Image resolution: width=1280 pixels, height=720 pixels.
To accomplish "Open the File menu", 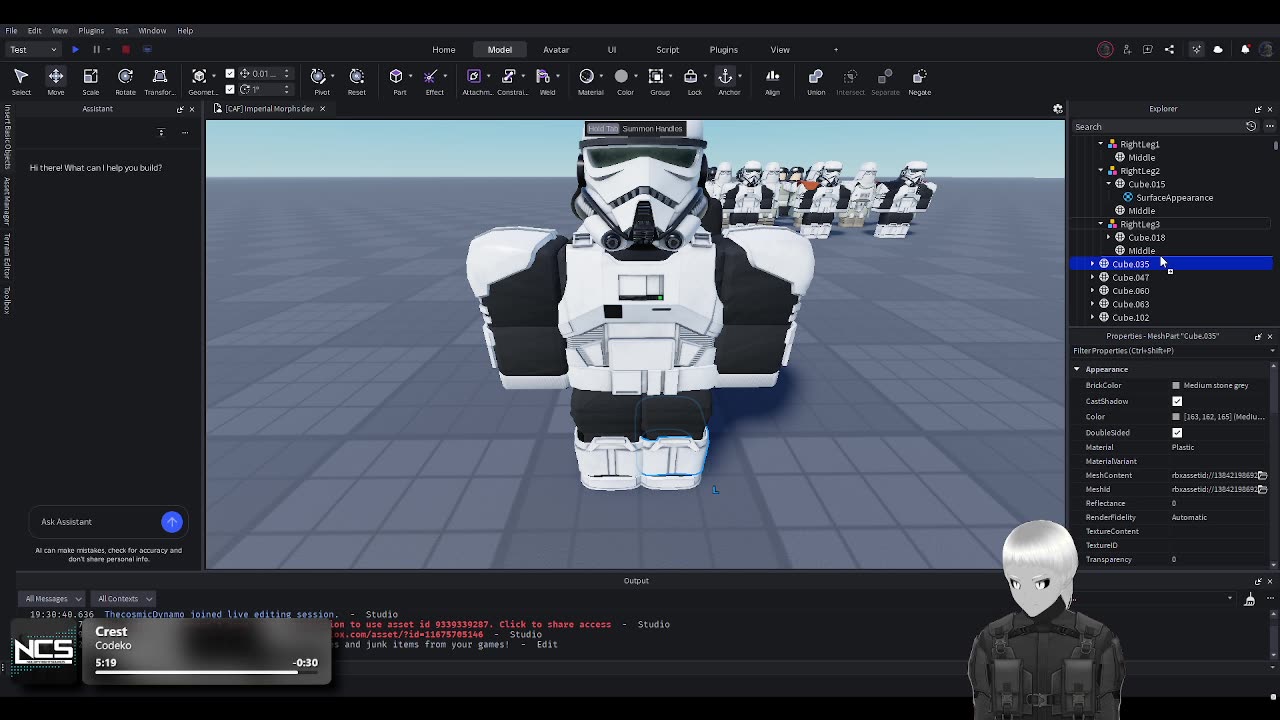I will point(11,30).
